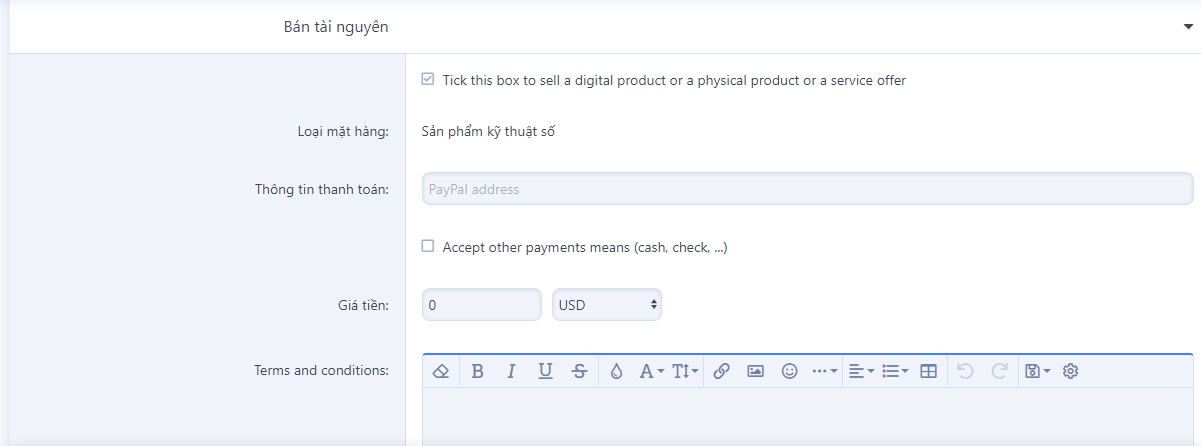1201x446 pixels.
Task: Open editor settings gear icon
Action: (1070, 371)
